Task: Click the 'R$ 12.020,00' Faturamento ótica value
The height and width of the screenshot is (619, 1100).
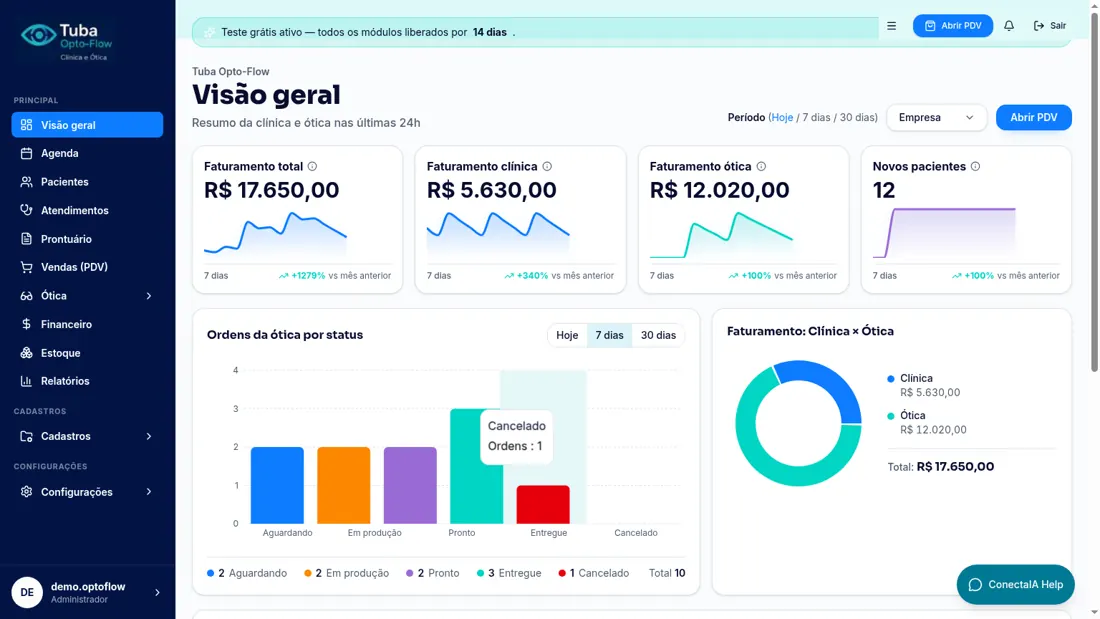Action: [x=719, y=190]
